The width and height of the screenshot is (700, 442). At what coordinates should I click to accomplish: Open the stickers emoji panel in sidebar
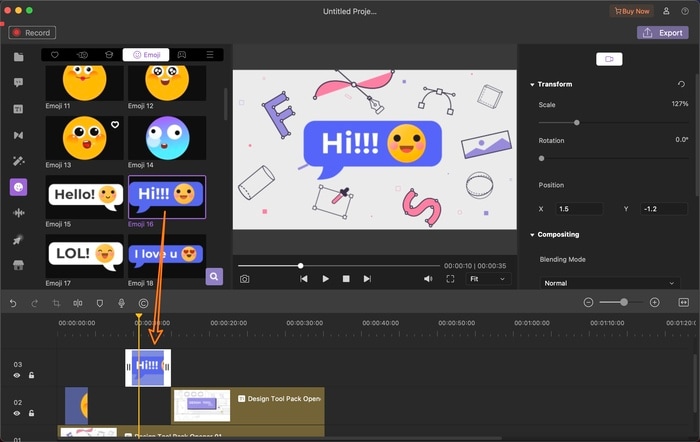[x=18, y=187]
